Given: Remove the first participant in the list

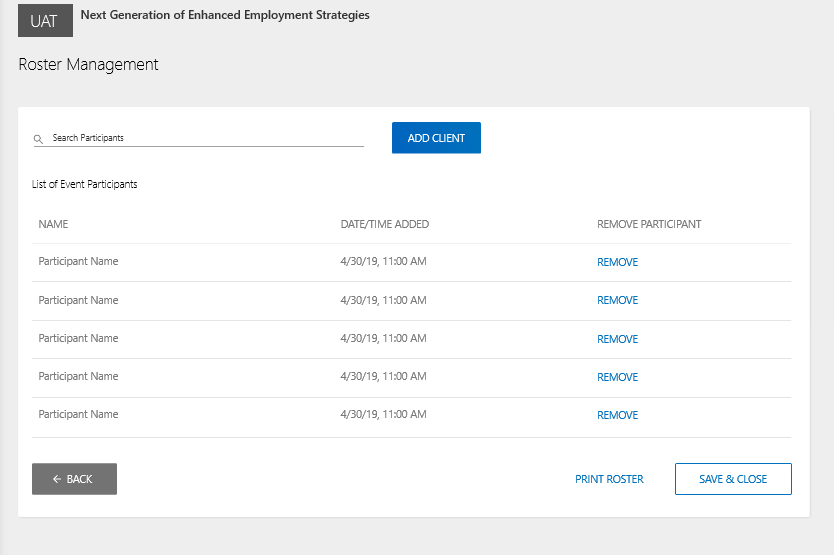Looking at the screenshot, I should pyautogui.click(x=617, y=262).
